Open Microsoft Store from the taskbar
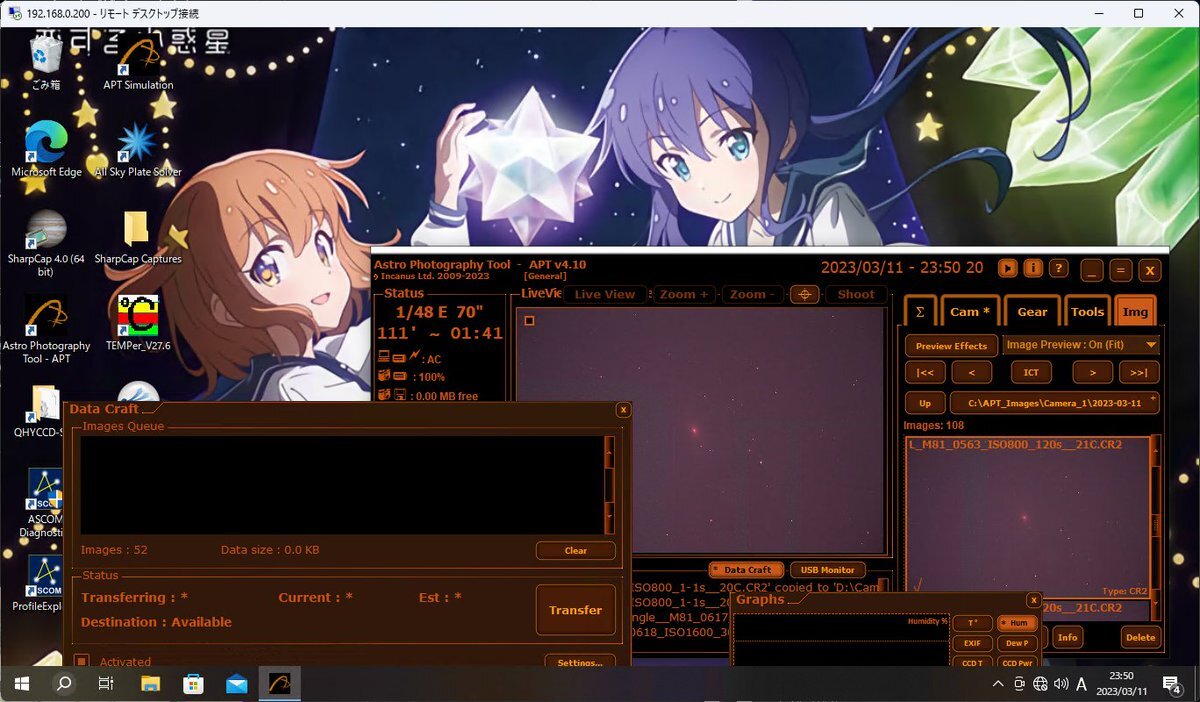The image size is (1200, 702). tap(193, 684)
